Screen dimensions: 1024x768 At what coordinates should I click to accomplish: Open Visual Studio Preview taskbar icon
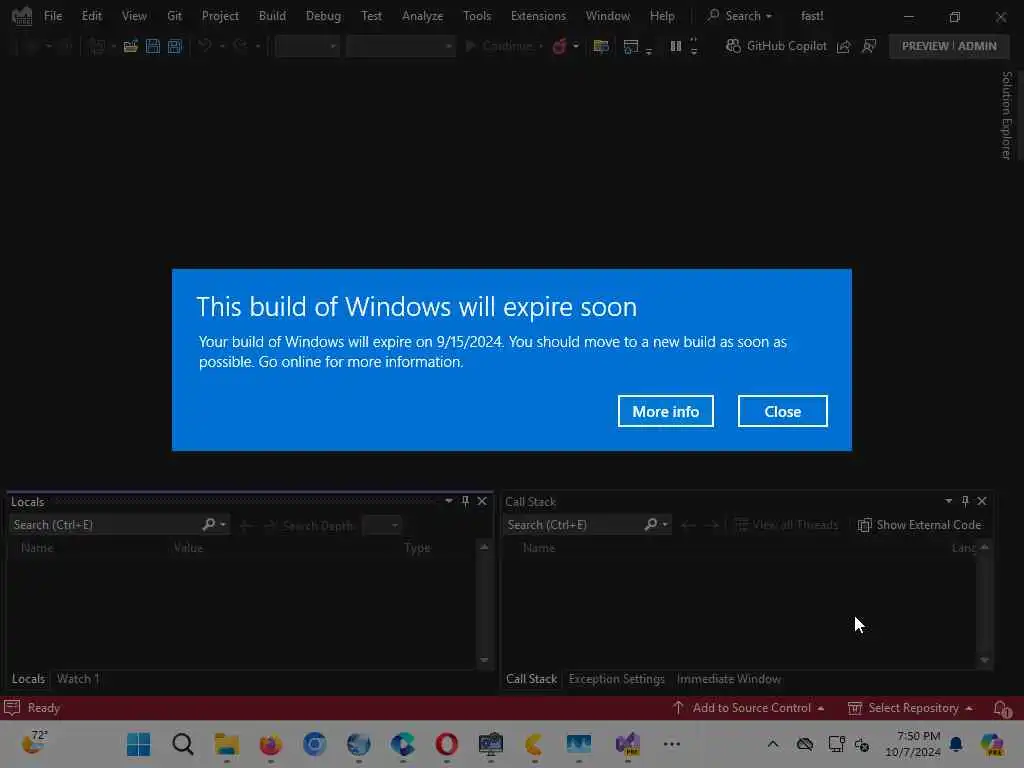(x=628, y=744)
